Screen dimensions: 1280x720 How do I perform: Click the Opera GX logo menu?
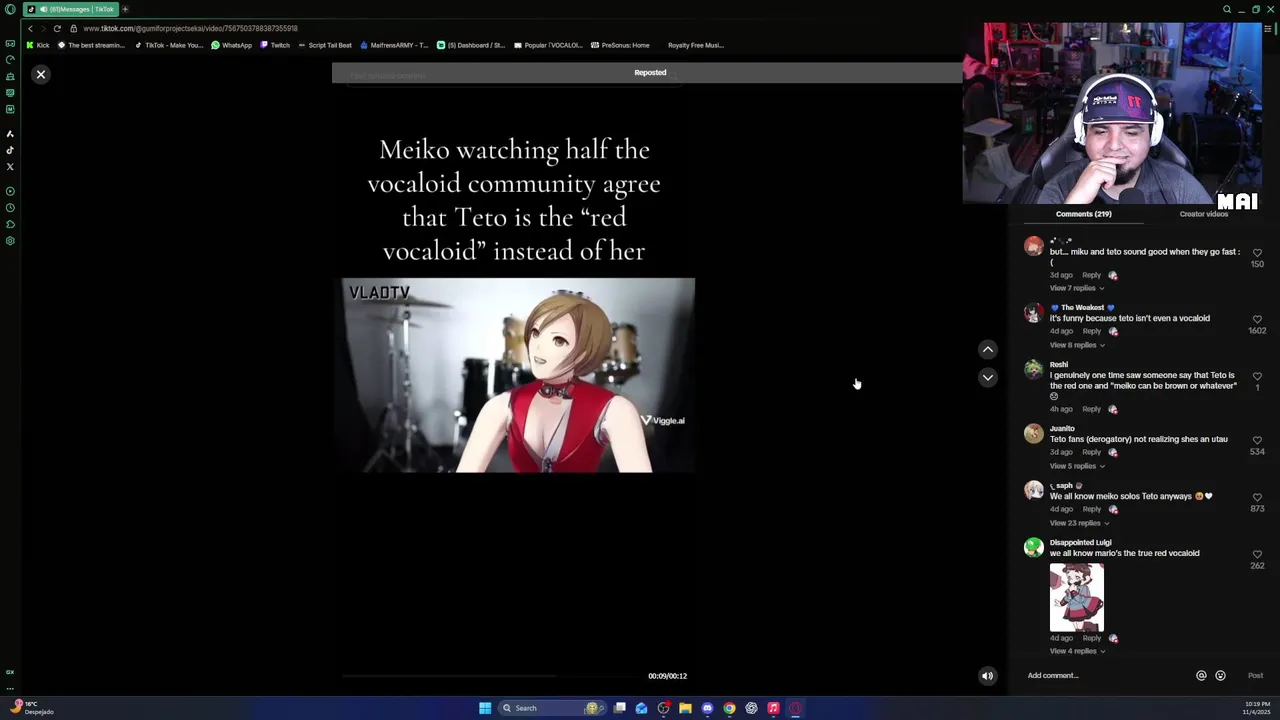click(x=10, y=9)
